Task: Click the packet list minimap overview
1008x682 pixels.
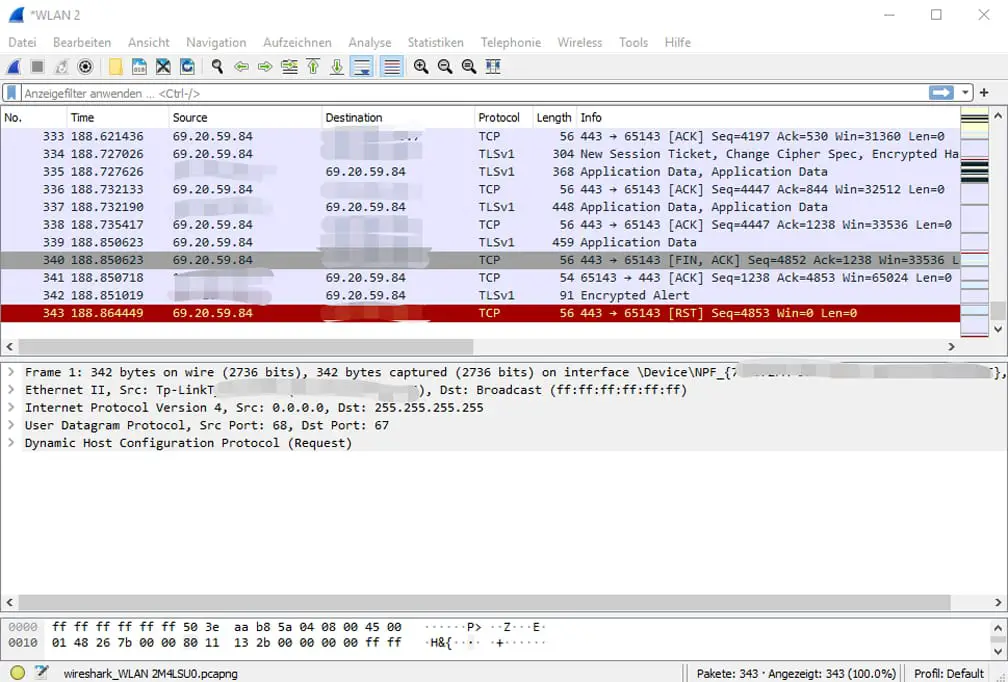Action: [974, 222]
